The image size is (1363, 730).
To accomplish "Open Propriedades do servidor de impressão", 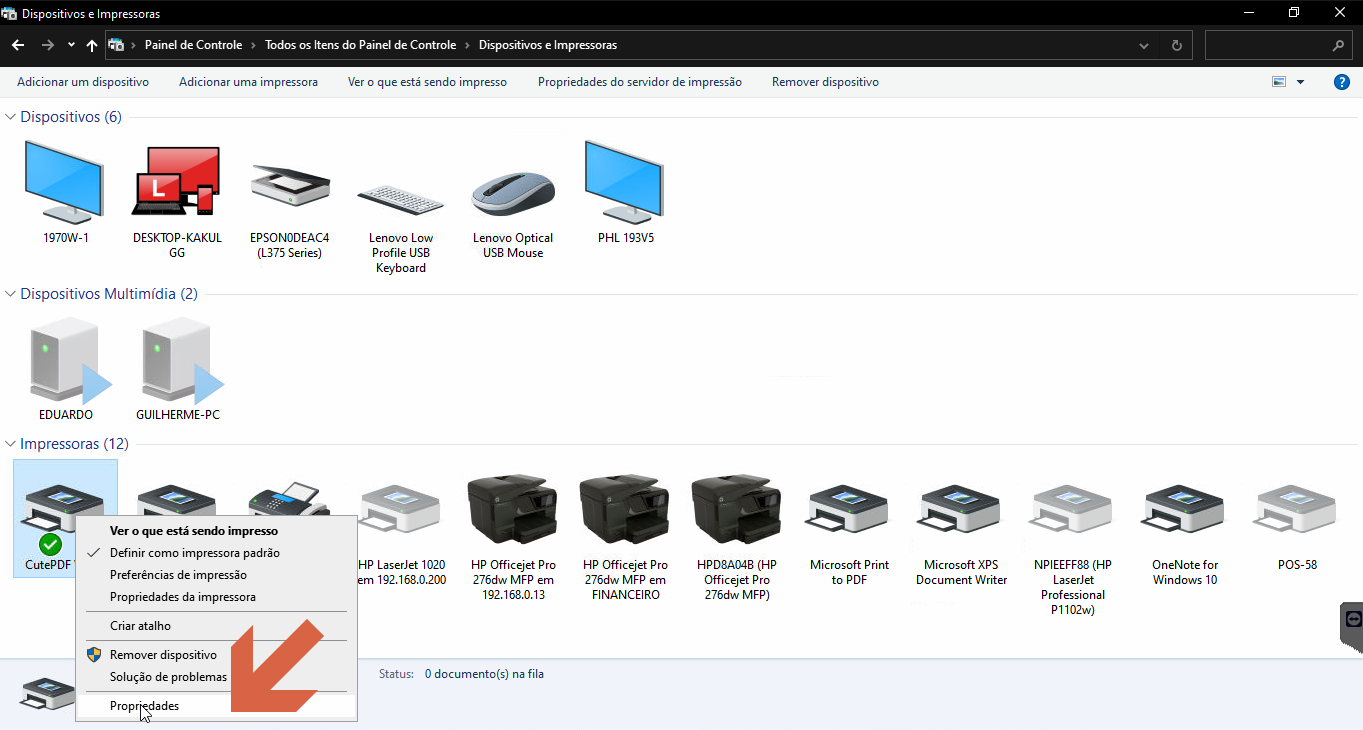I will coord(640,82).
